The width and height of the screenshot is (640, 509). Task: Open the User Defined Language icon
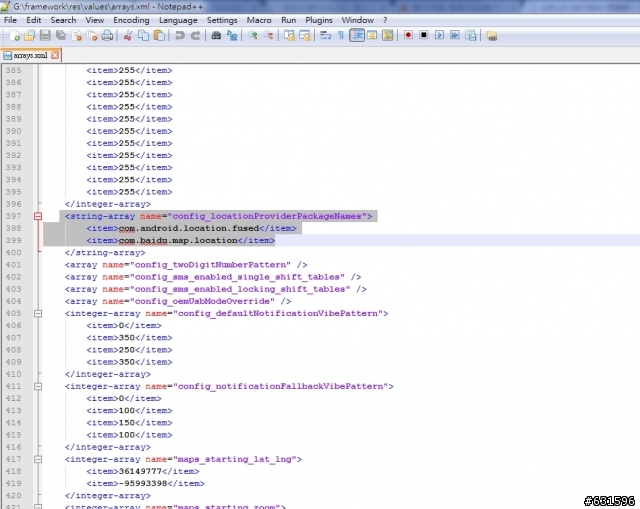click(372, 36)
